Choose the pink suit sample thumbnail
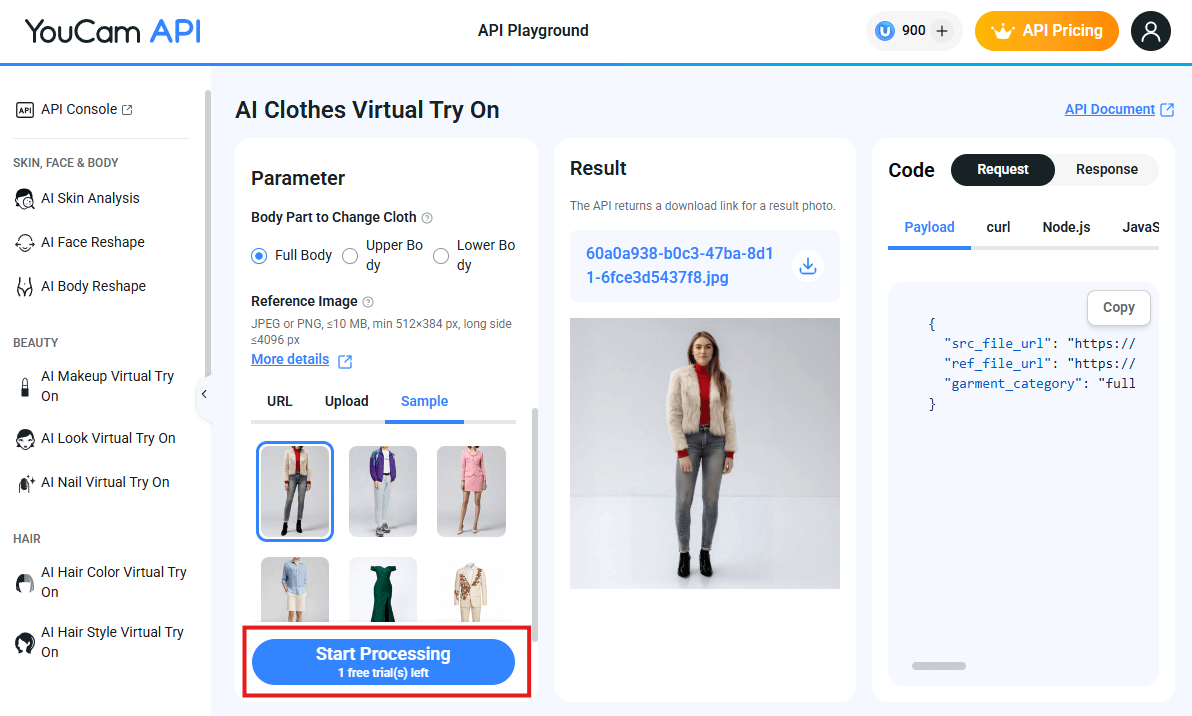 click(471, 491)
